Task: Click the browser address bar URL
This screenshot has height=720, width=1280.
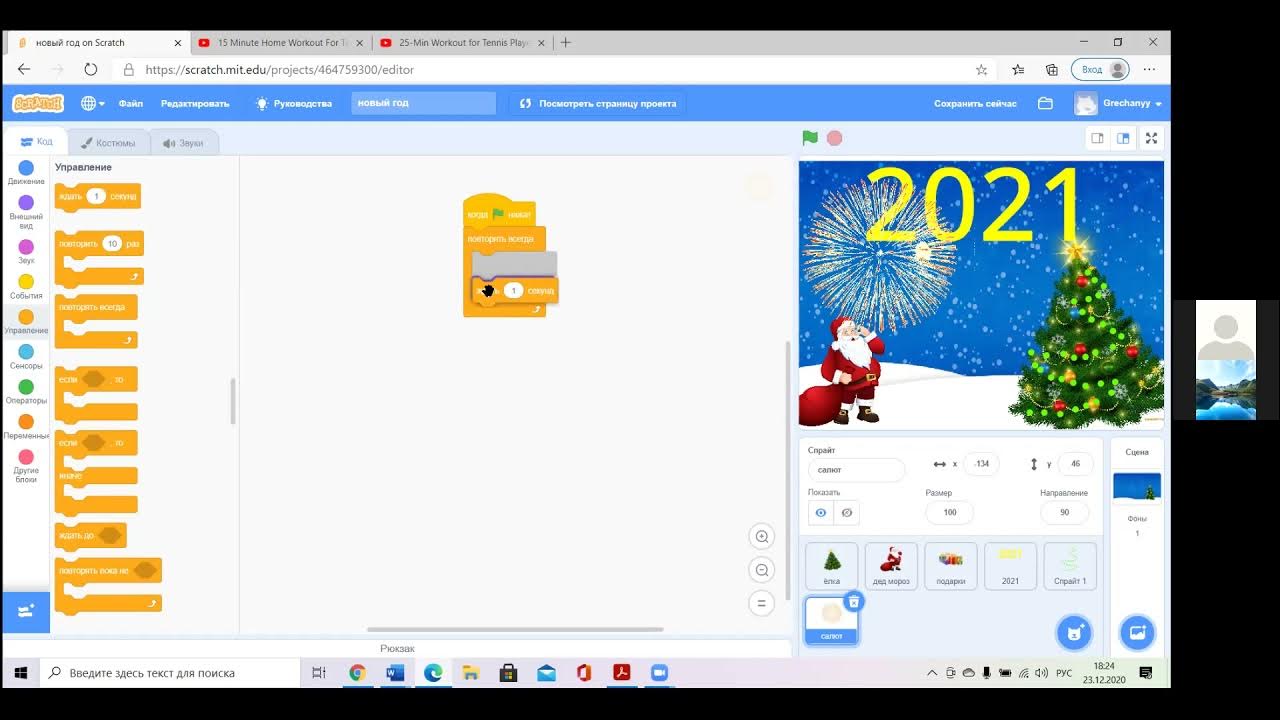Action: (280, 70)
